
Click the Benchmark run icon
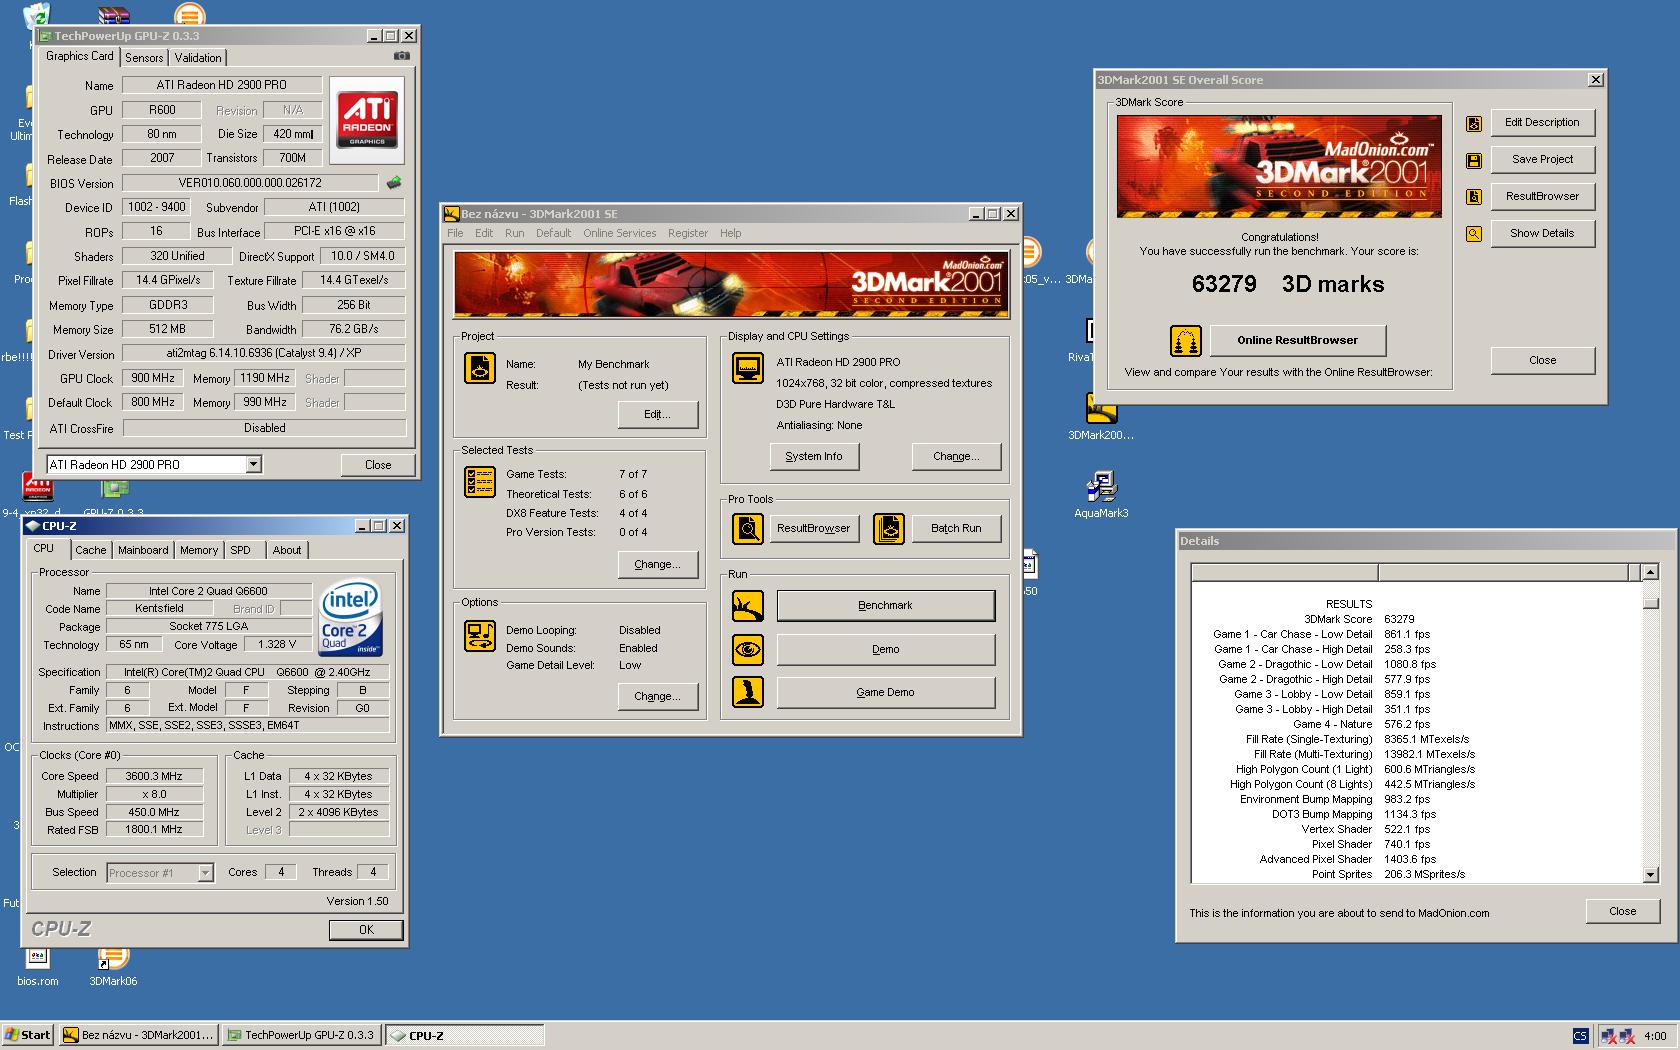(747, 605)
